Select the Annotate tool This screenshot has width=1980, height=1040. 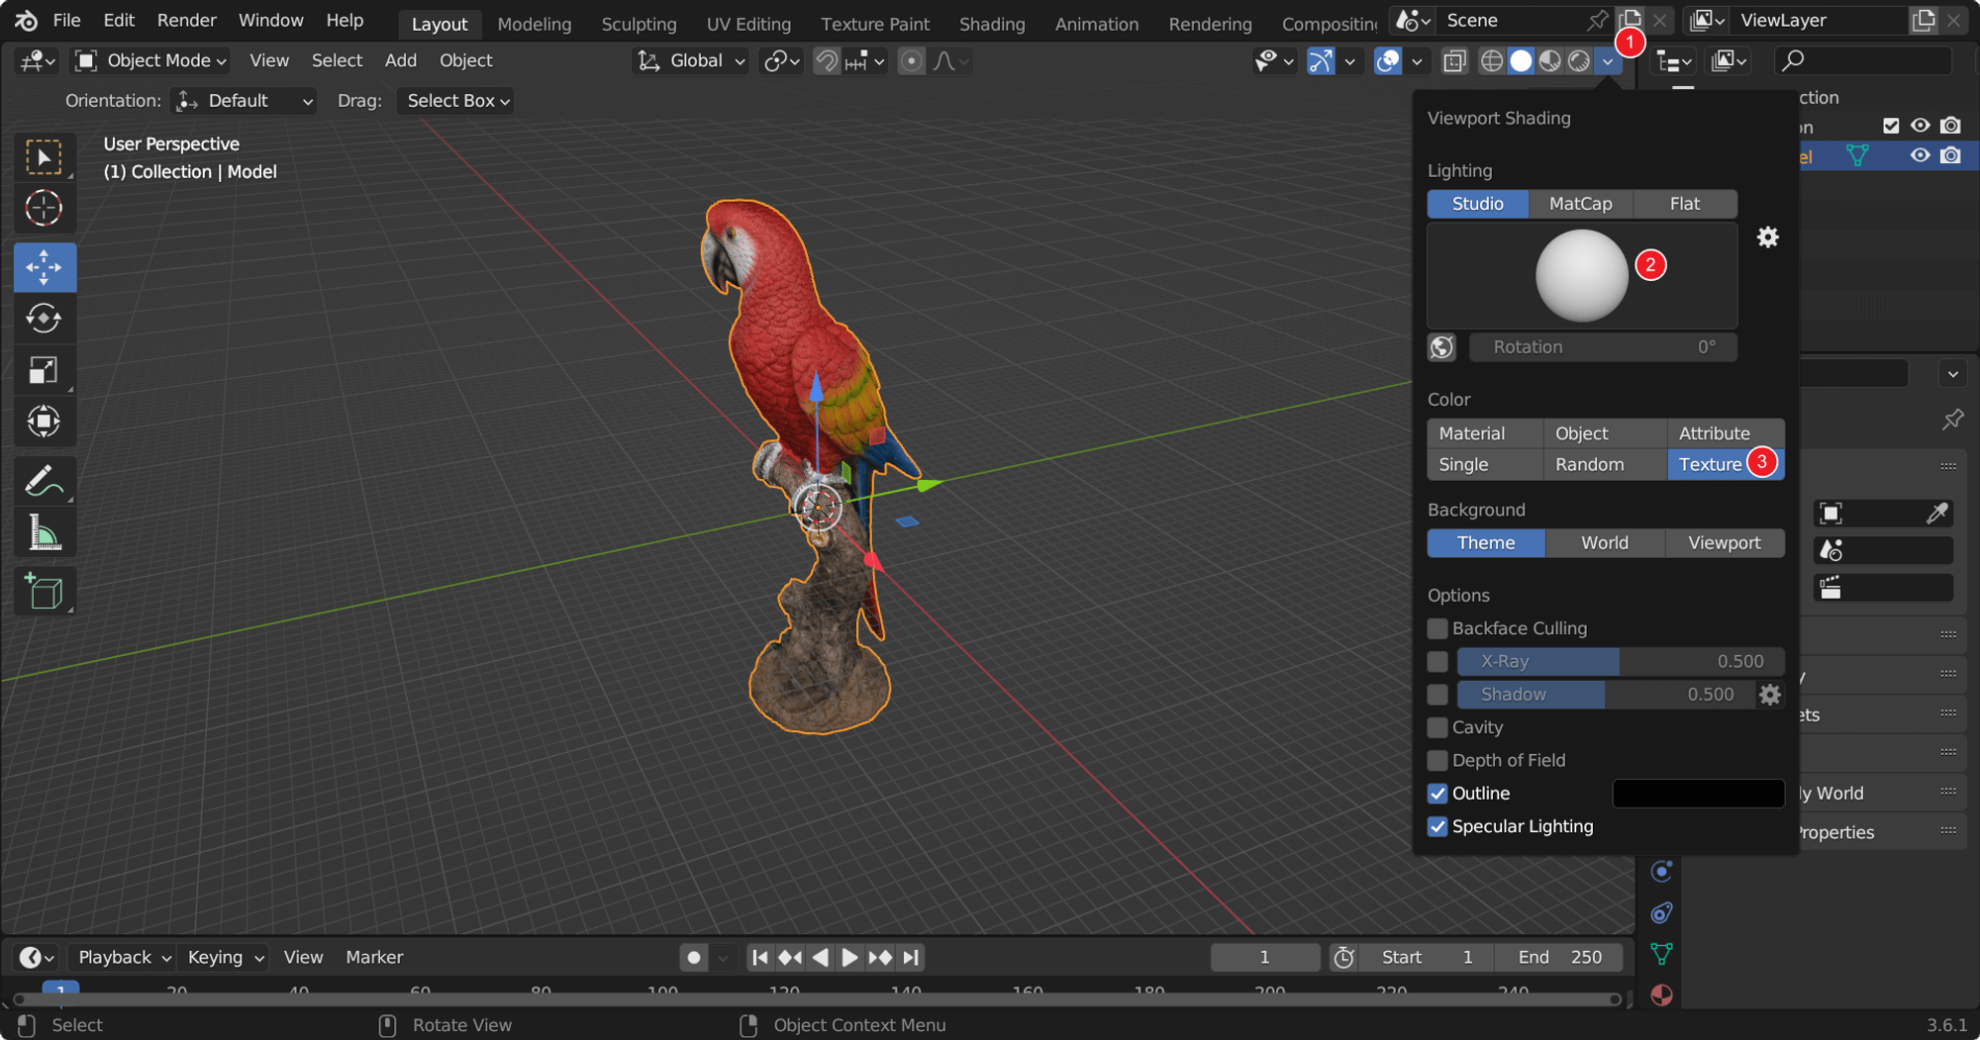[x=44, y=481]
